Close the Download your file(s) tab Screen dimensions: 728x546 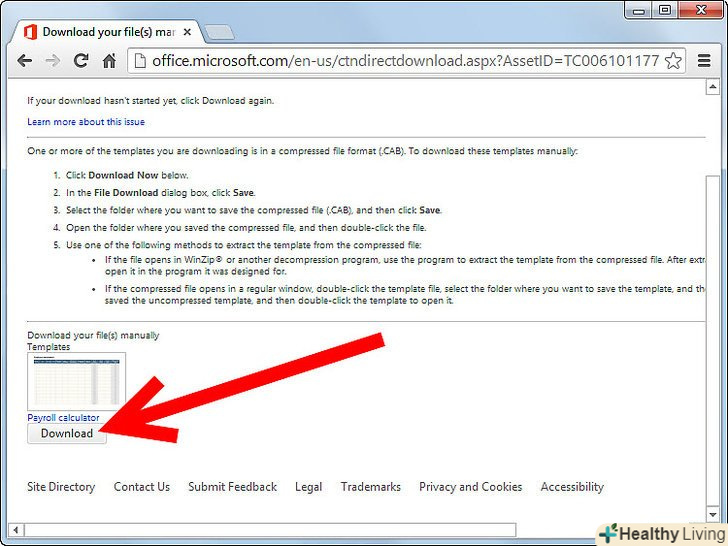[187, 32]
